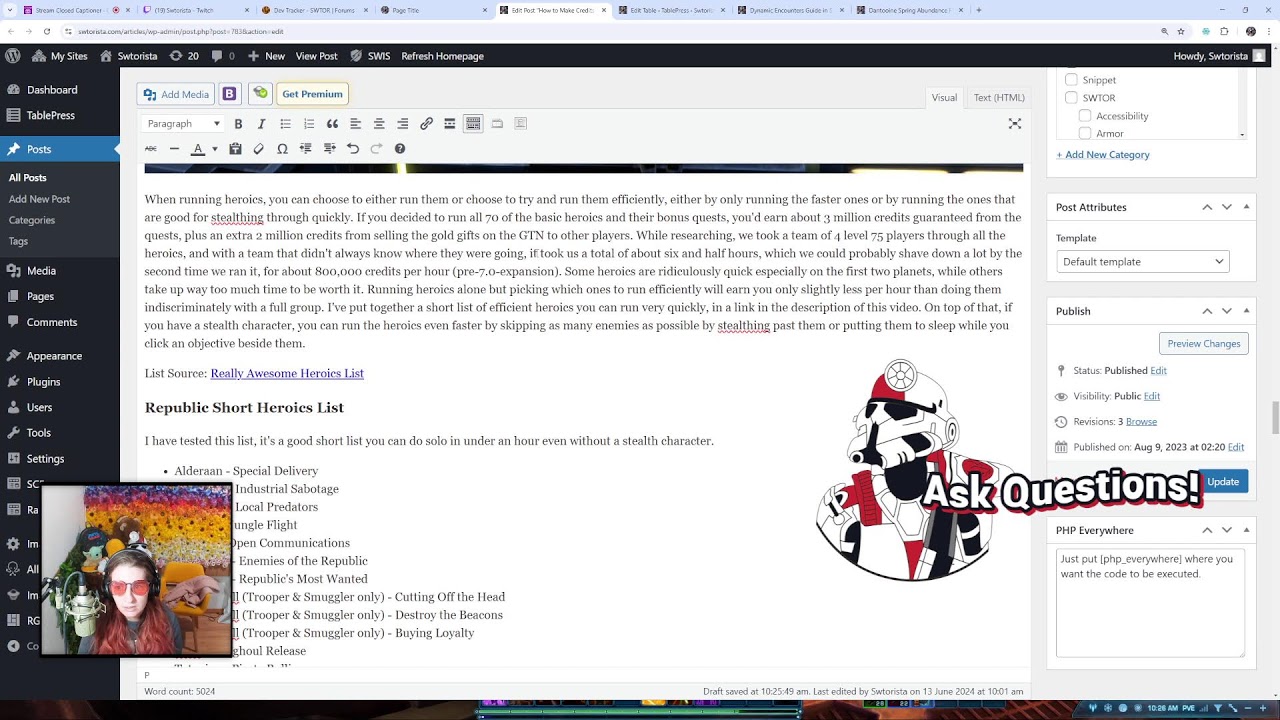Click the blue Update button
The image size is (1280, 720).
[x=1222, y=482]
